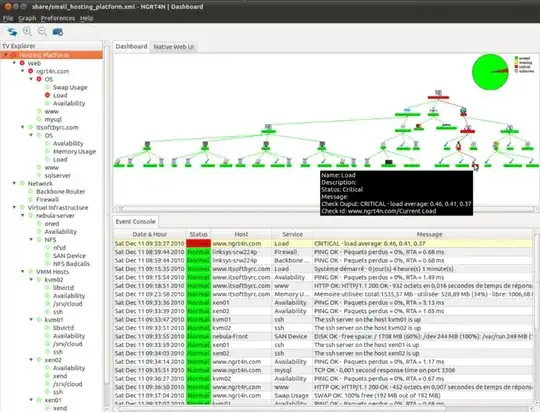Collapse the VMM Hosts tree node

click(x=23, y=271)
